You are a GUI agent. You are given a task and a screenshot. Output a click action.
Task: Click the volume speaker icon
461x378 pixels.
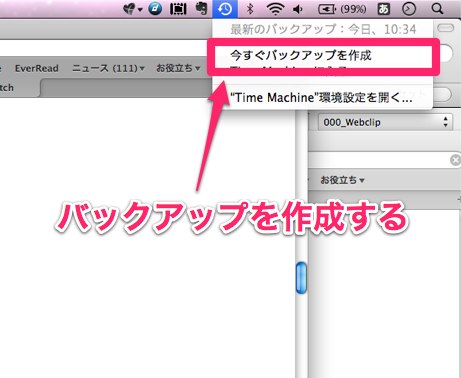point(298,9)
